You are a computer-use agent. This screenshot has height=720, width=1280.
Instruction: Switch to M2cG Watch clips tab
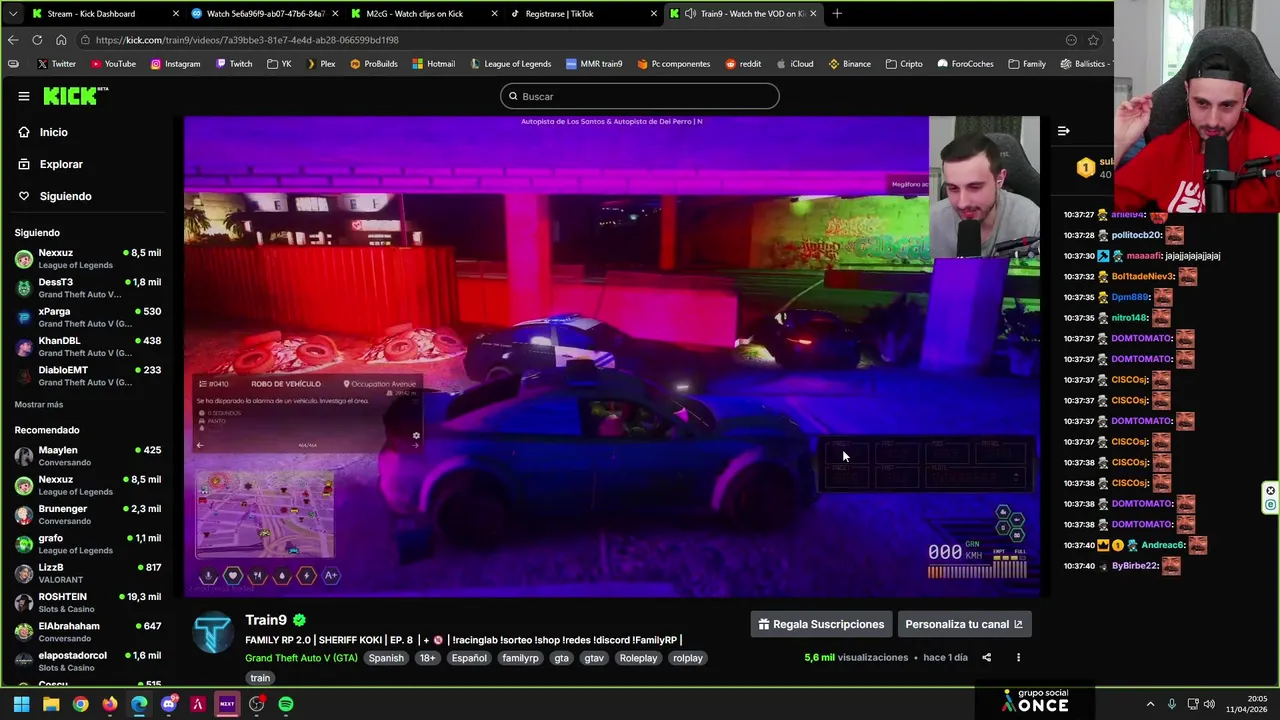click(x=424, y=14)
